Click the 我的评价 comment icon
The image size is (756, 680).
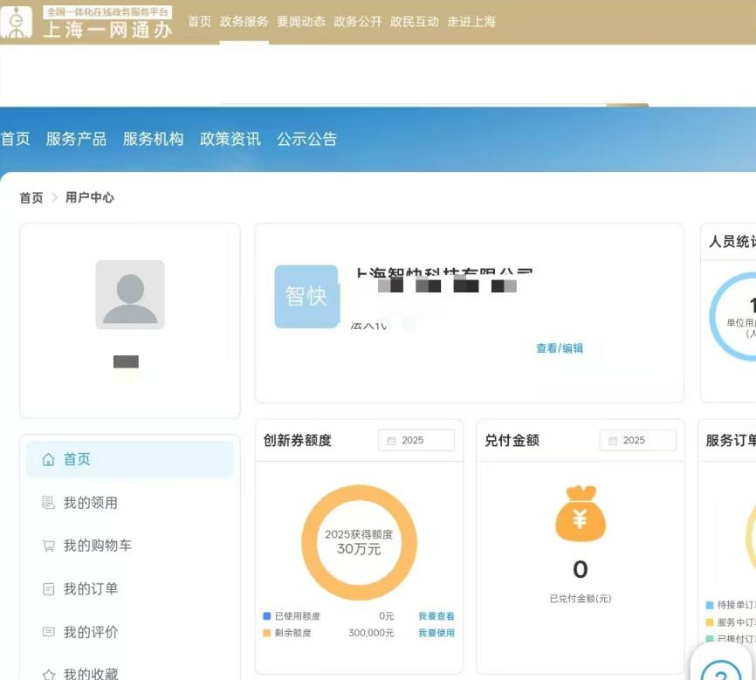coord(48,632)
